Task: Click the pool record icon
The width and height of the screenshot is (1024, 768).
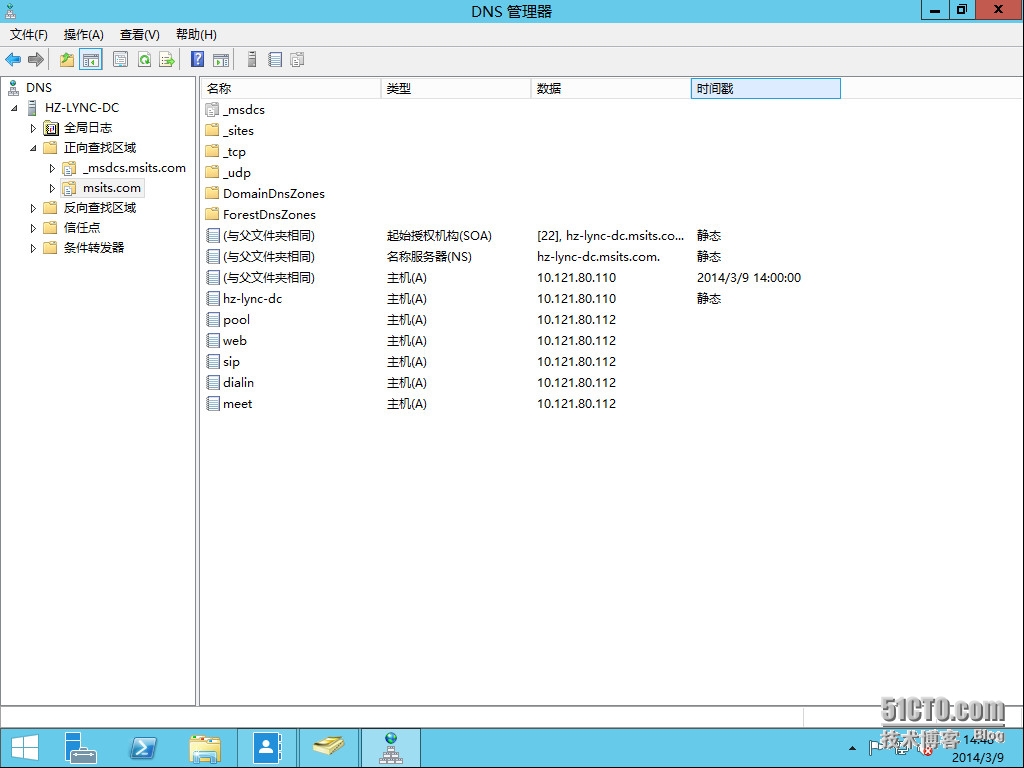Action: [213, 319]
